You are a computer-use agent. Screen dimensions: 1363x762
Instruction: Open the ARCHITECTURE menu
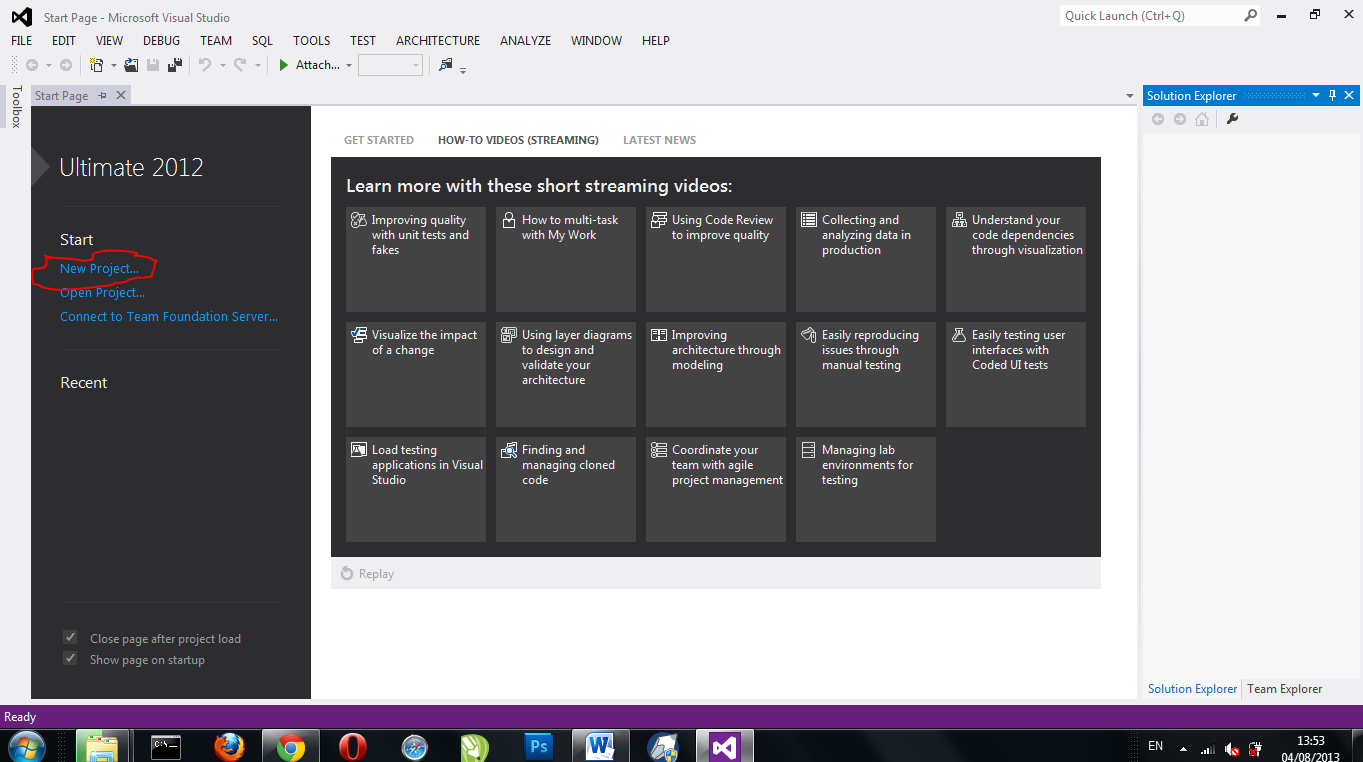point(438,41)
